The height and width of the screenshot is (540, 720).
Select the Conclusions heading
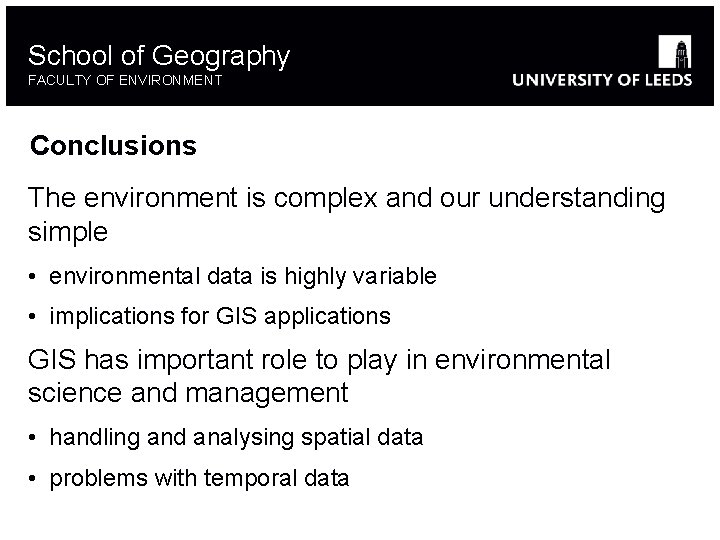pyautogui.click(x=113, y=146)
